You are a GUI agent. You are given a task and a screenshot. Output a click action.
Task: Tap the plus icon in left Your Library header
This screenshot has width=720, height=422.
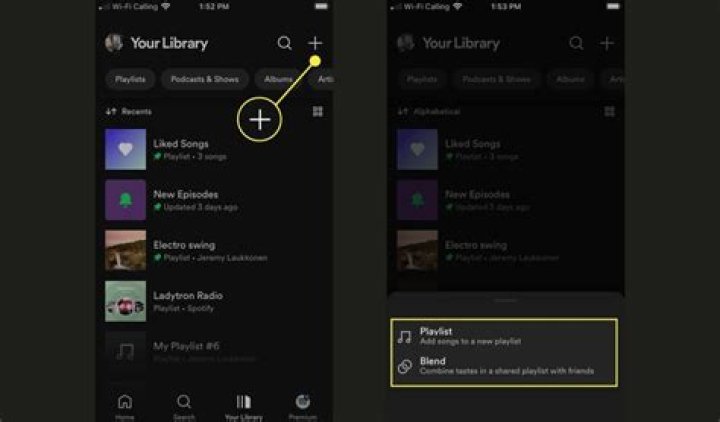pos(315,43)
